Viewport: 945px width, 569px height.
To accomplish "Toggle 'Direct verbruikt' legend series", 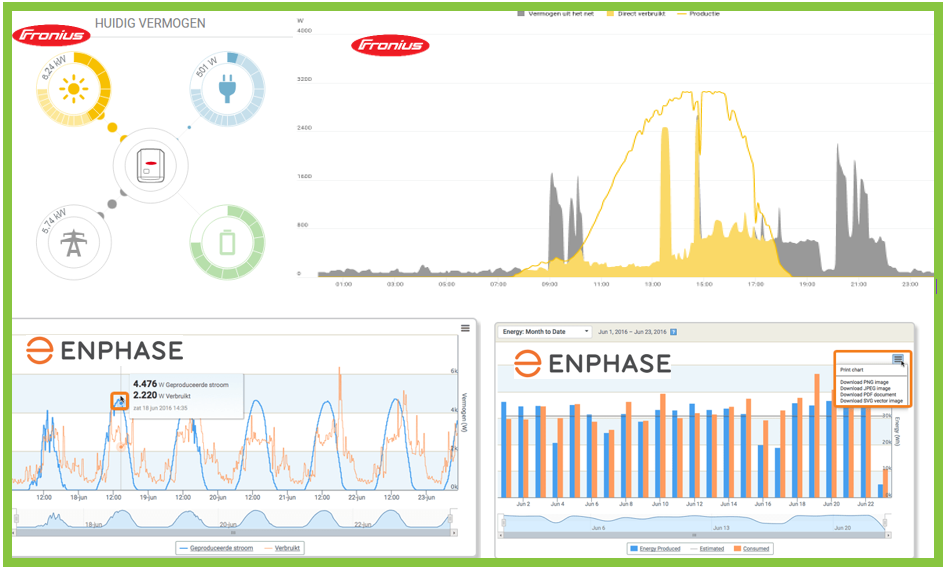I will (636, 13).
